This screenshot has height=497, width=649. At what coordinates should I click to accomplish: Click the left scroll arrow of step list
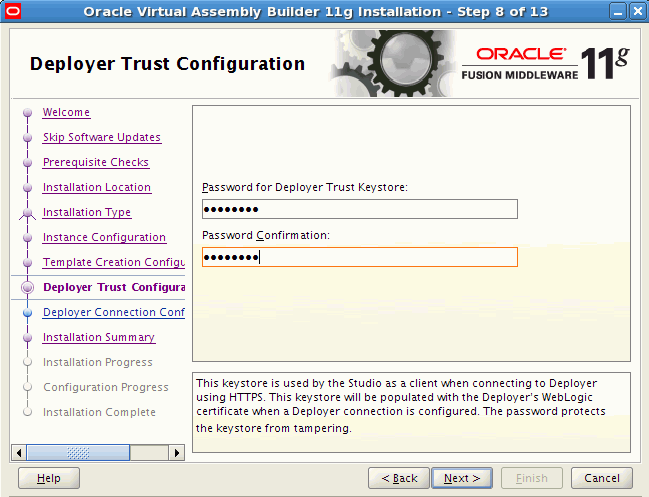pyautogui.click(x=19, y=452)
